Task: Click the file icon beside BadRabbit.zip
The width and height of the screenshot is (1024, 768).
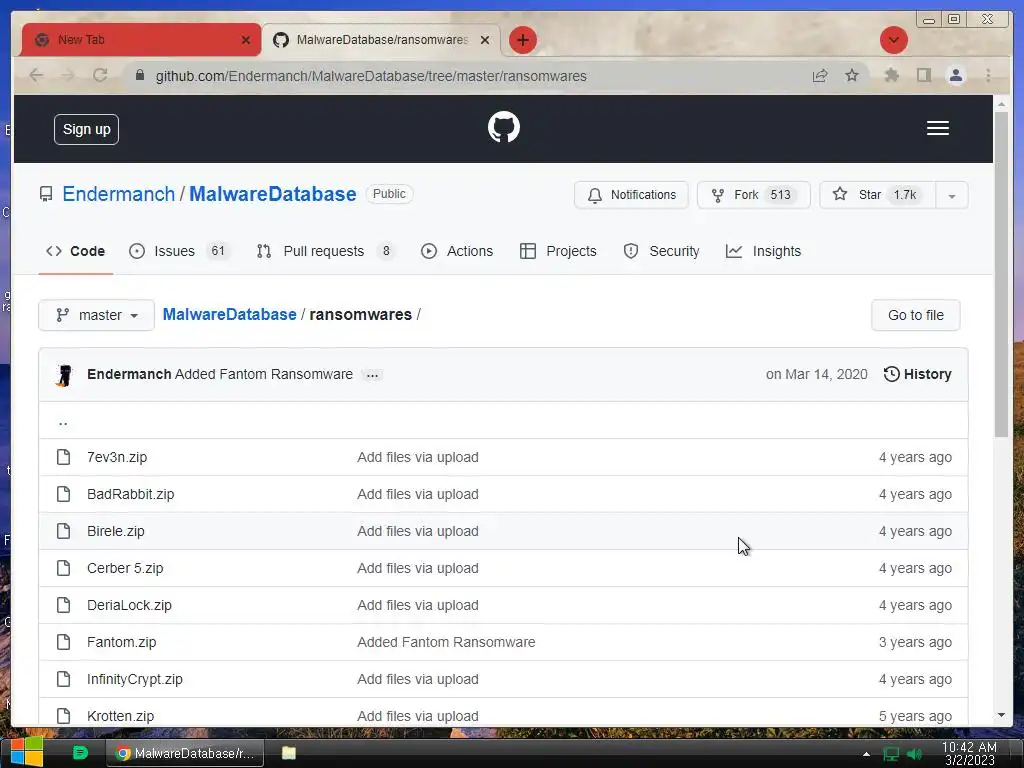Action: coord(63,494)
